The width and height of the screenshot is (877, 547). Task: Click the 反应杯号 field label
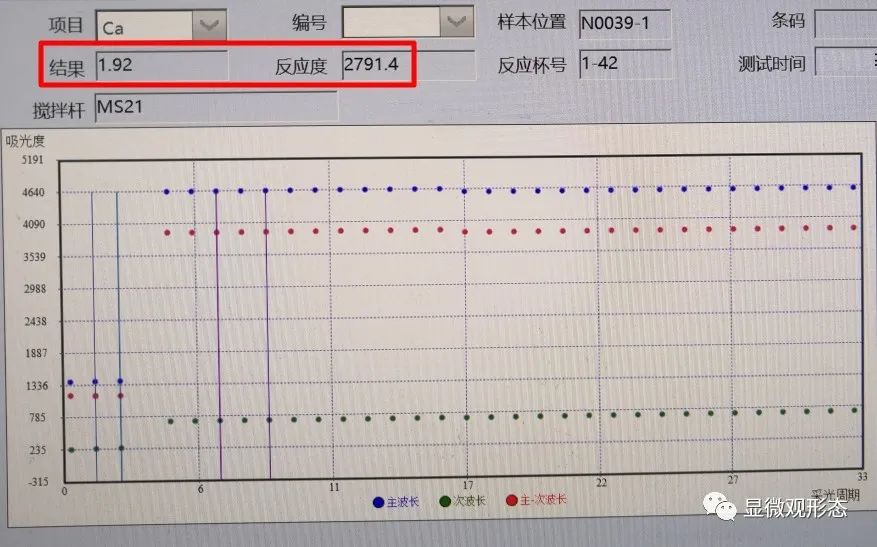click(x=532, y=65)
